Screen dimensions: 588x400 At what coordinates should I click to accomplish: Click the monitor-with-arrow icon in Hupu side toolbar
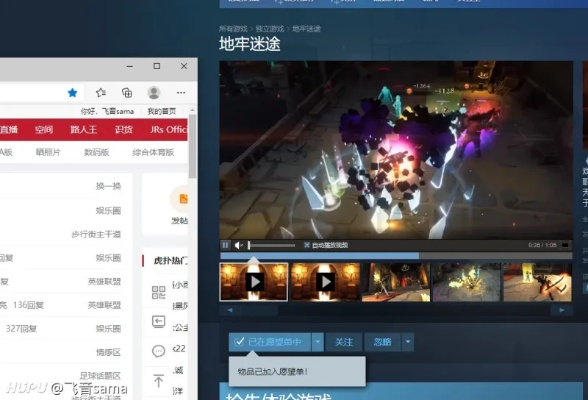click(x=159, y=321)
